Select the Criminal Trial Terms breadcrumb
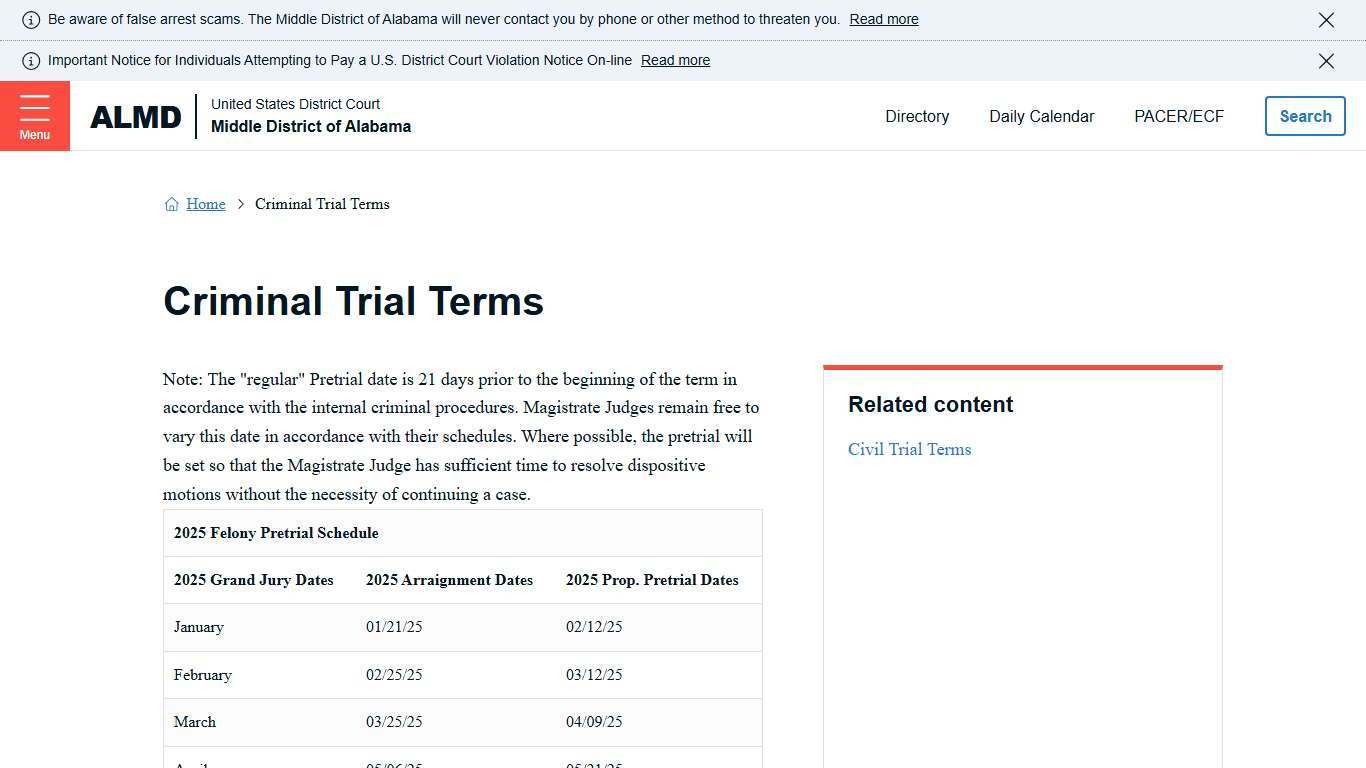Viewport: 1366px width, 768px height. 322,204
